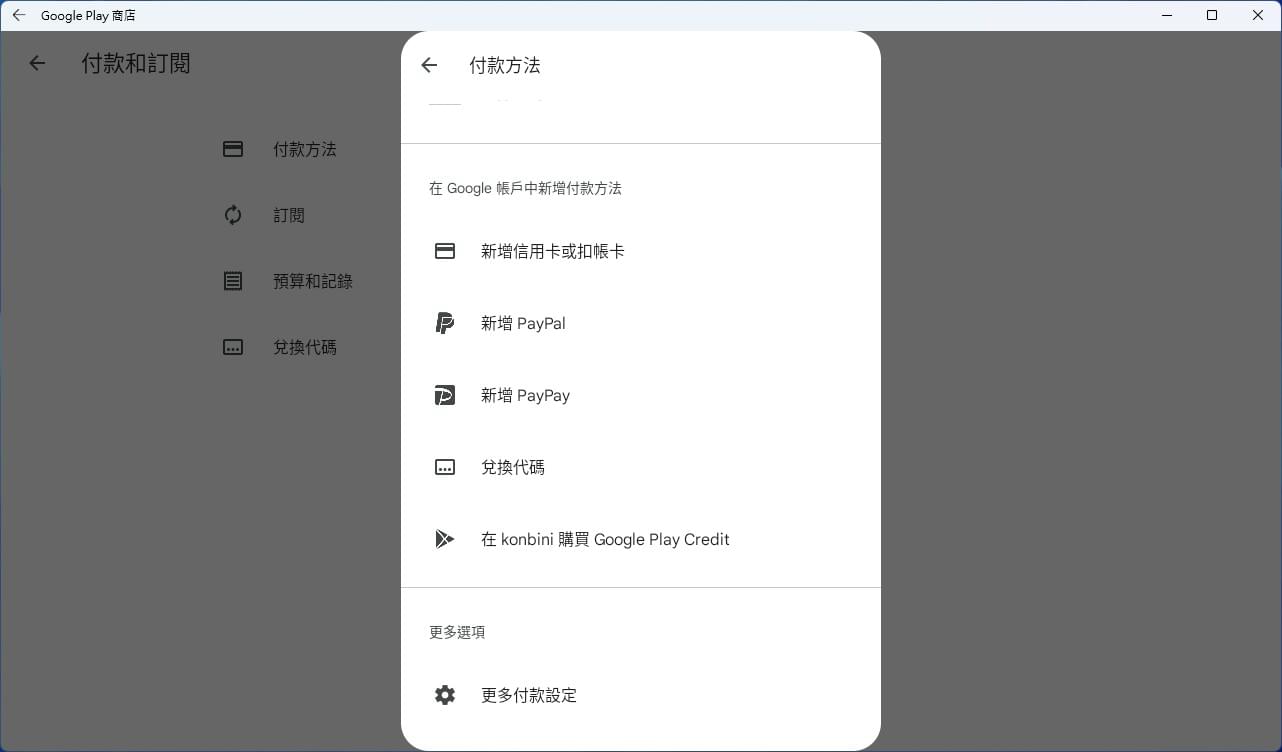Open 兌換代碼 in background menu
The image size is (1282, 752).
click(x=305, y=347)
